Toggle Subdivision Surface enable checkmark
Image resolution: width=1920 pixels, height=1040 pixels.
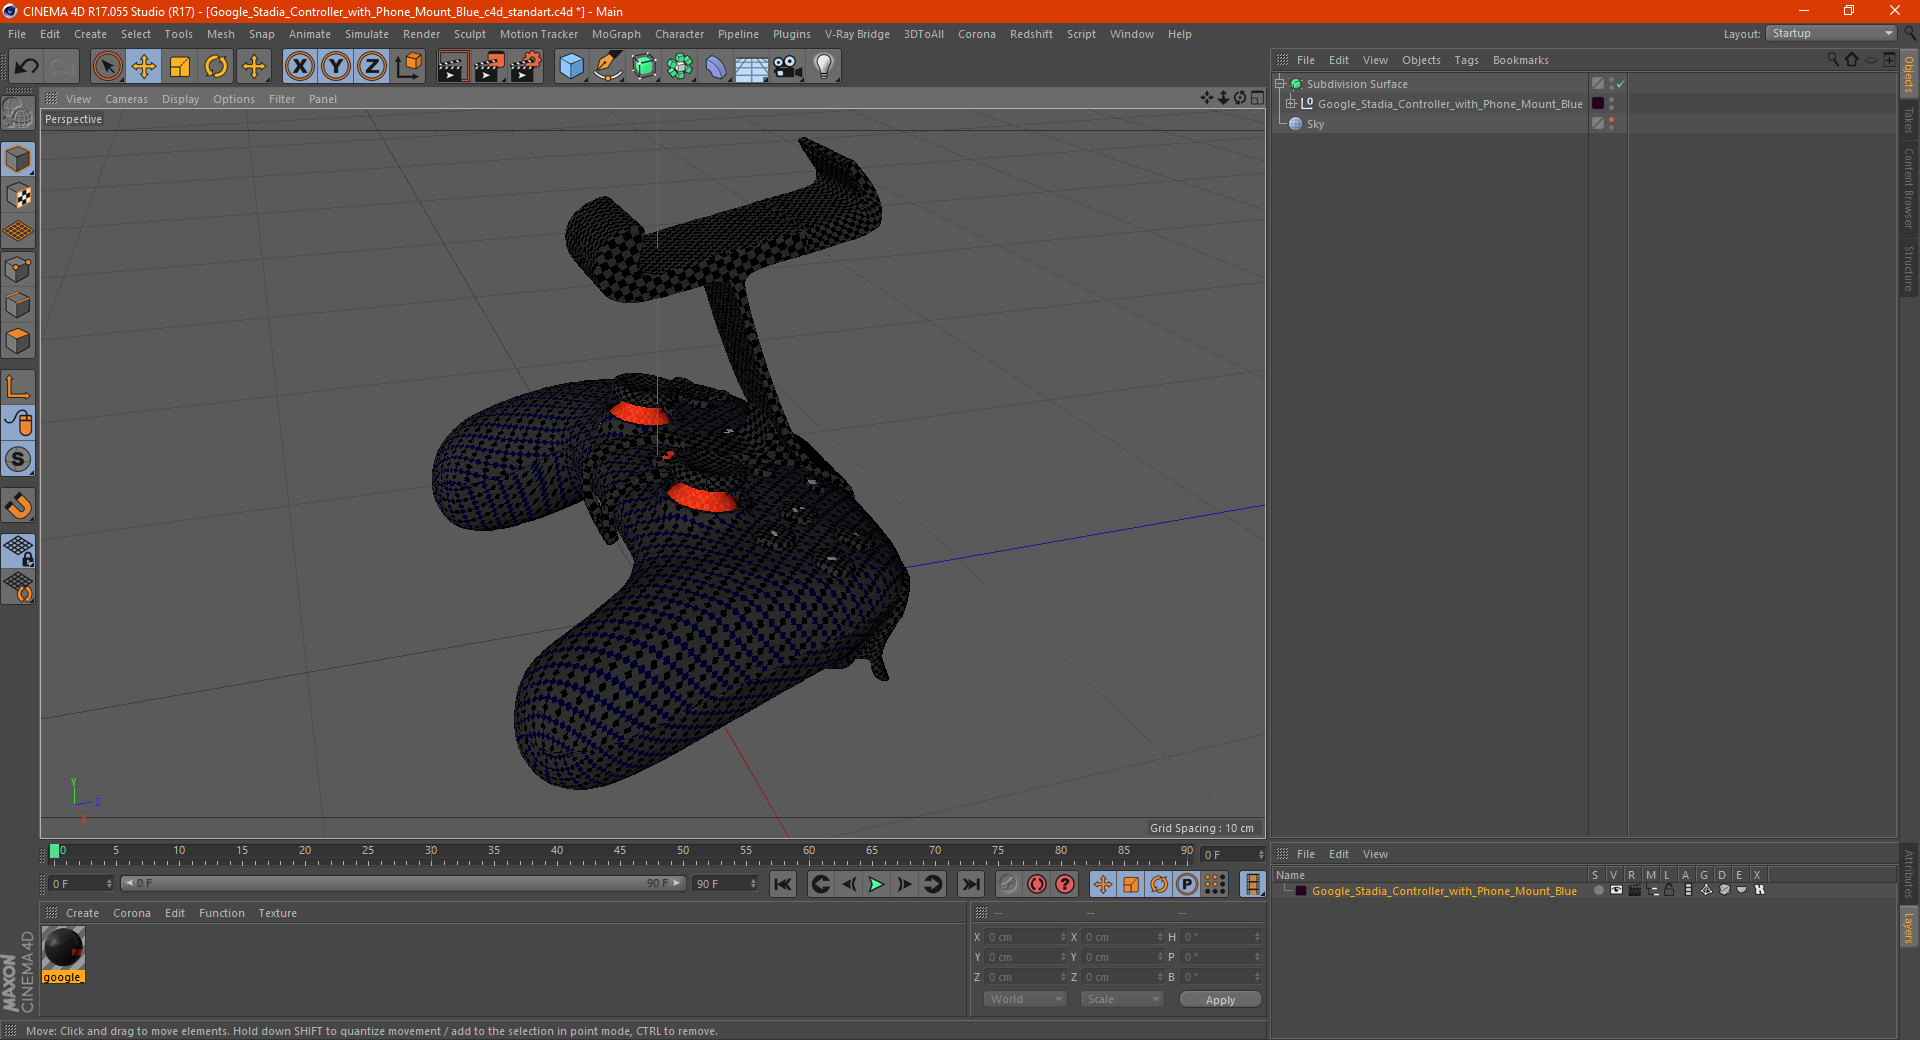point(1621,84)
